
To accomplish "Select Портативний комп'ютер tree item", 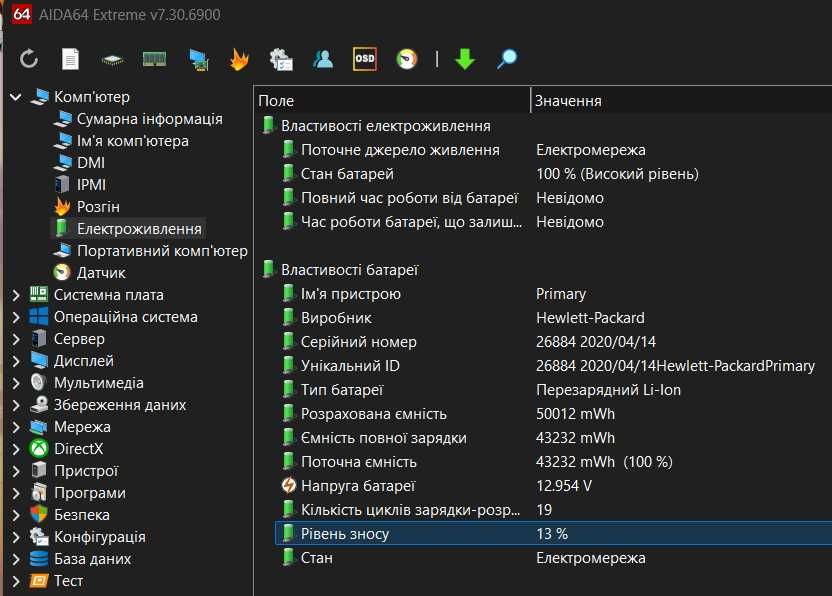I will click(x=162, y=251).
